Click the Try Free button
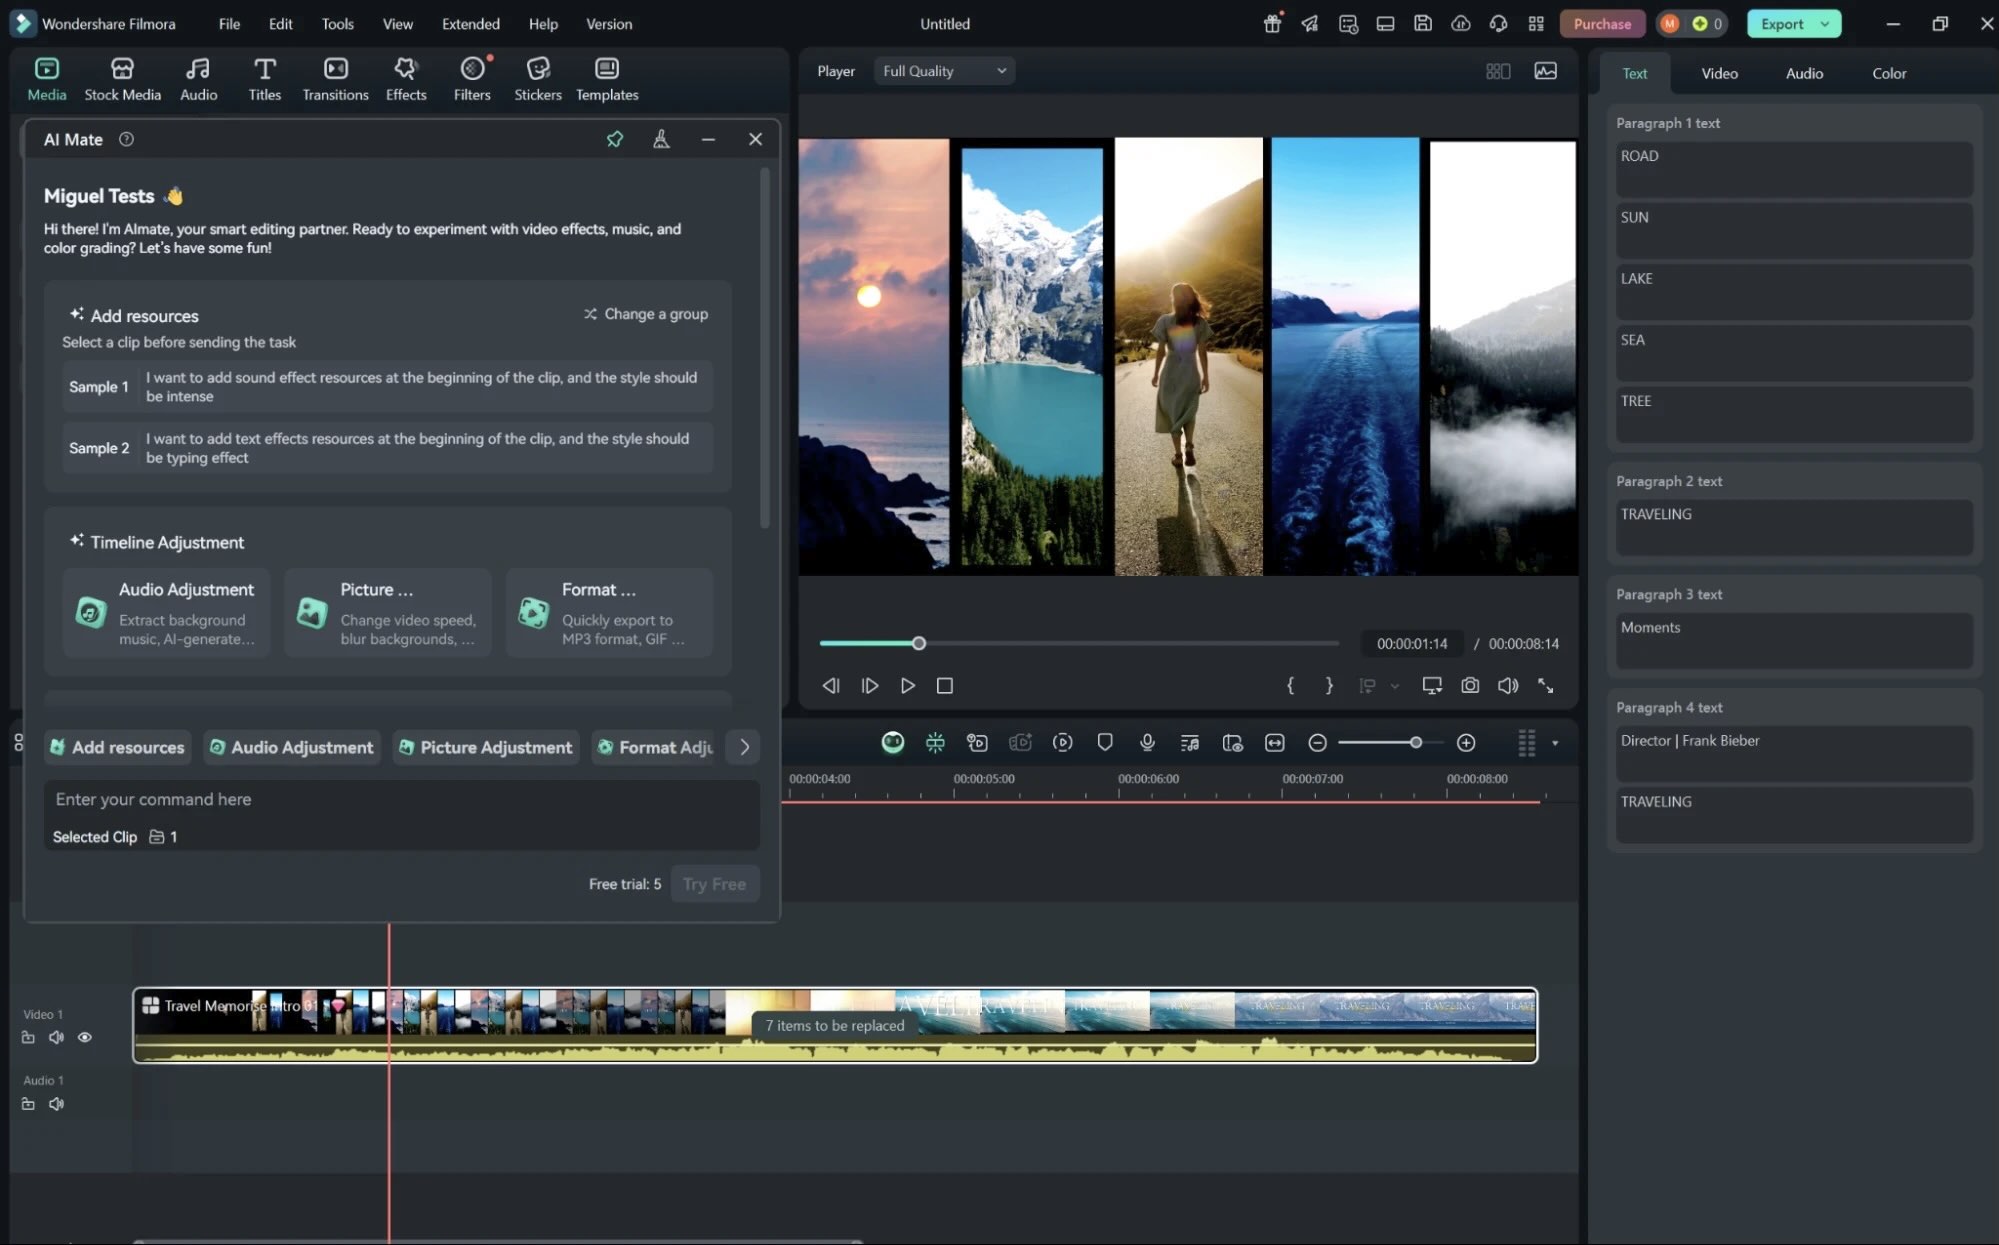The width and height of the screenshot is (1999, 1245). pos(714,883)
